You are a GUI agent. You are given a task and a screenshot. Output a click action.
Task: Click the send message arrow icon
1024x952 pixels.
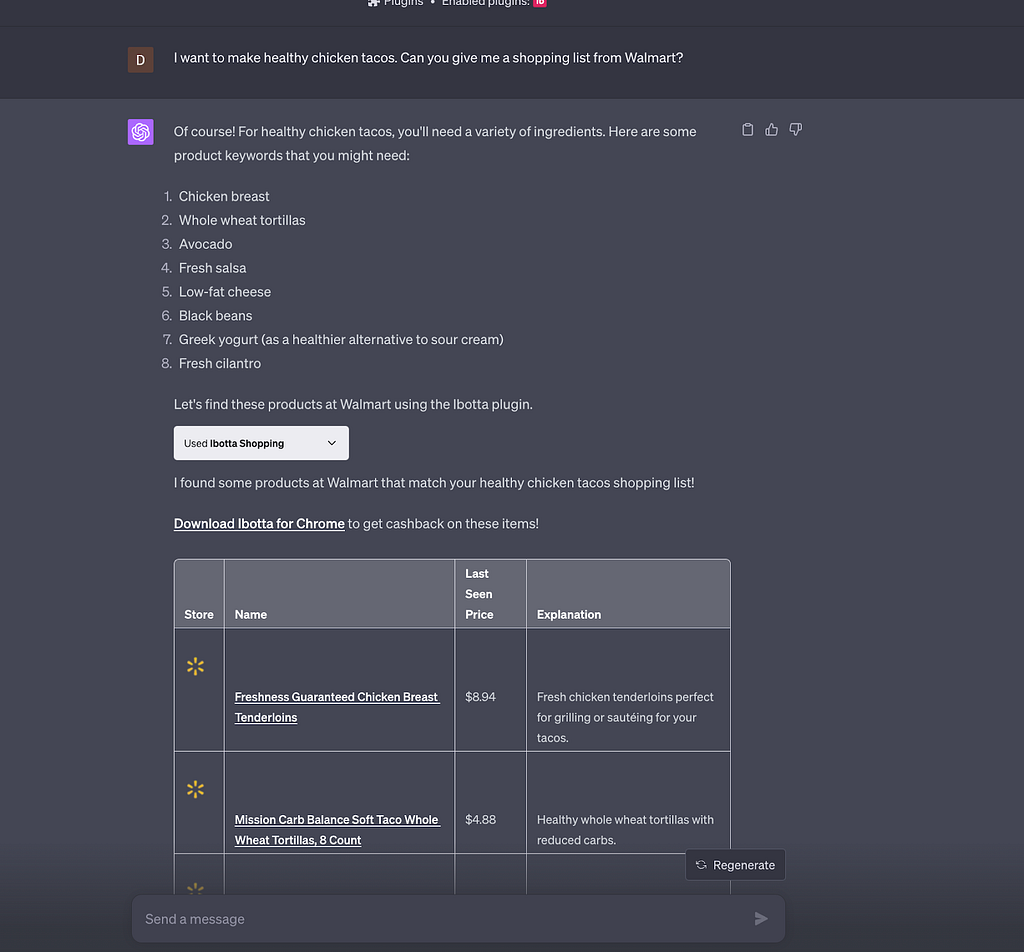pyautogui.click(x=761, y=919)
